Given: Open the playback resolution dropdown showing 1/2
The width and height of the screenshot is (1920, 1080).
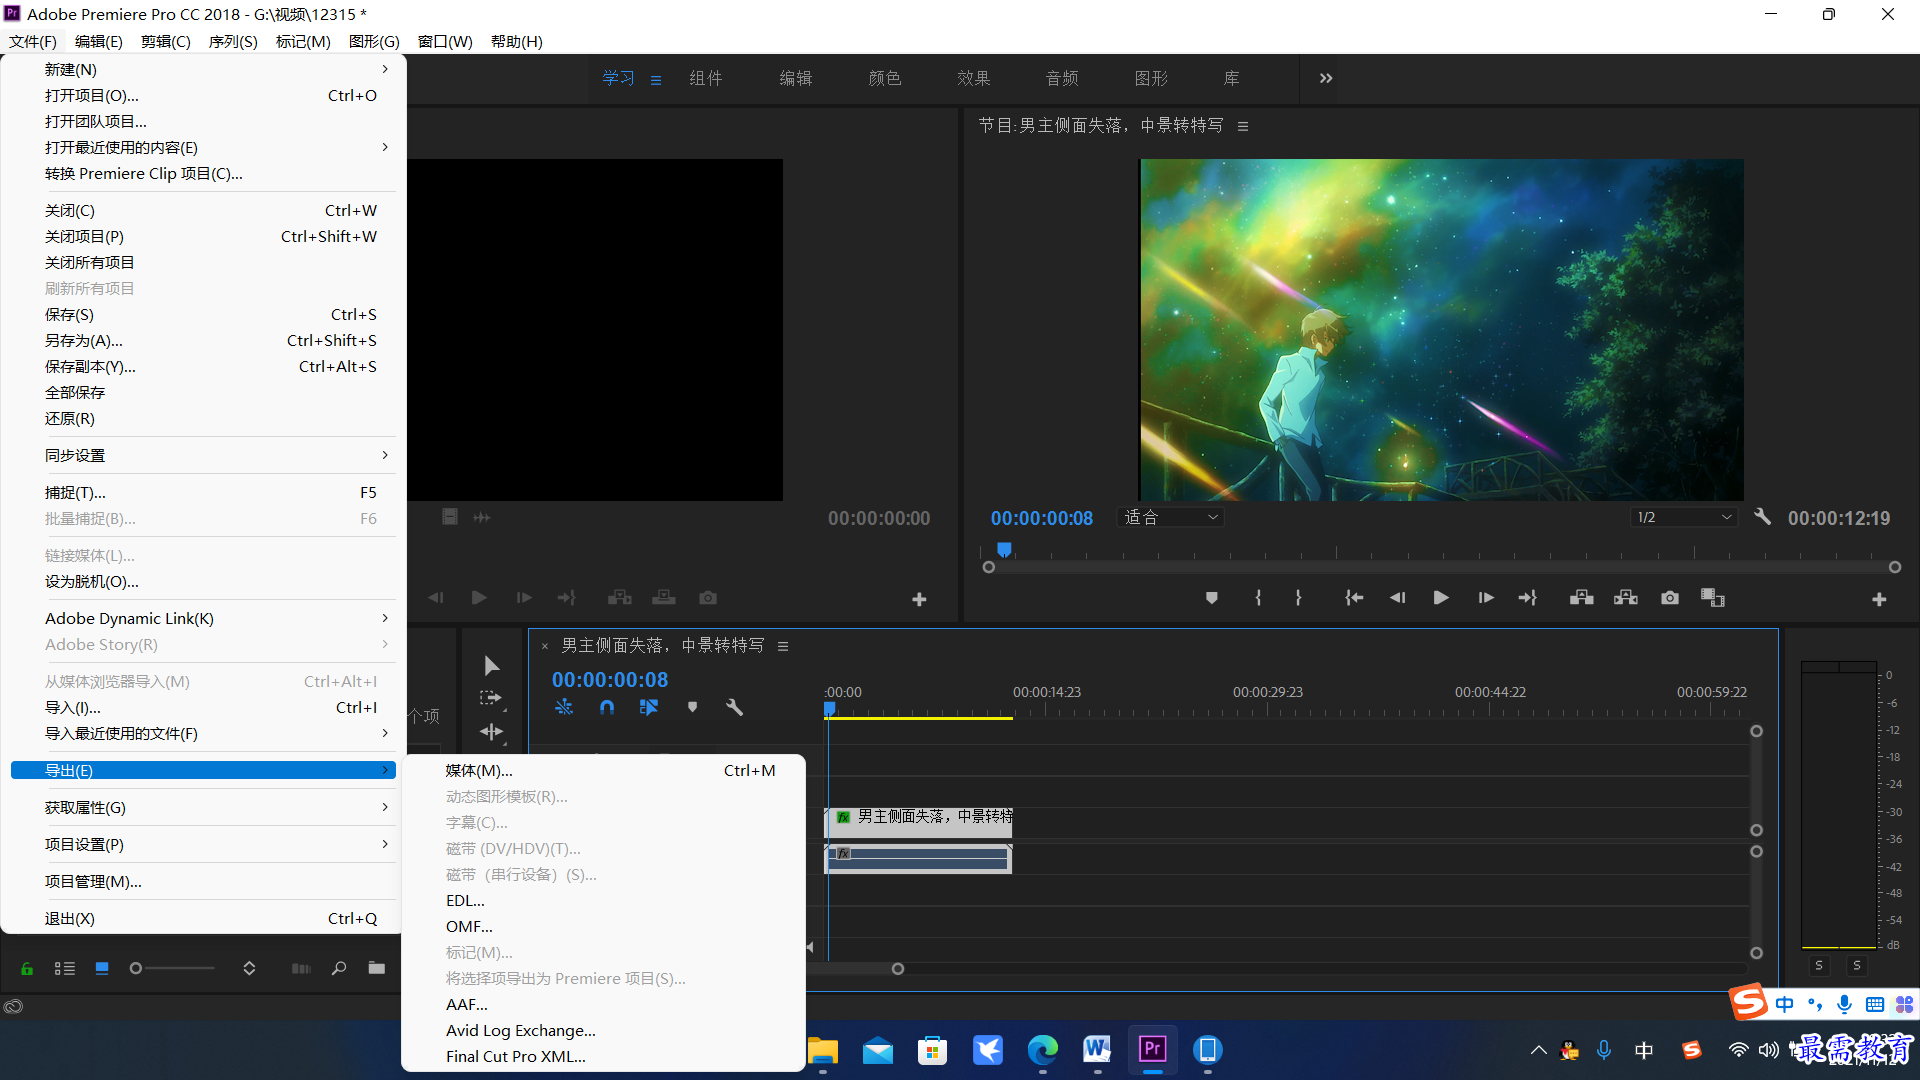Looking at the screenshot, I should [x=1684, y=517].
